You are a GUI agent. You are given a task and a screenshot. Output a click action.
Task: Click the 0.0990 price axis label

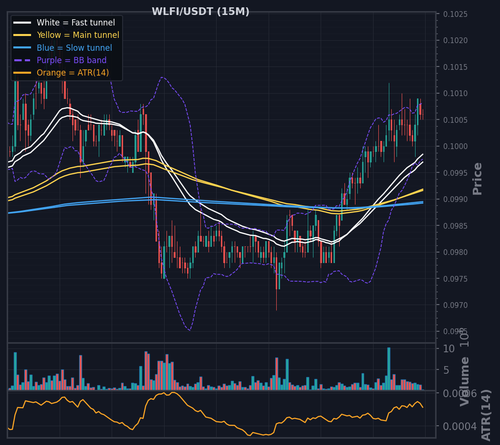point(455,199)
